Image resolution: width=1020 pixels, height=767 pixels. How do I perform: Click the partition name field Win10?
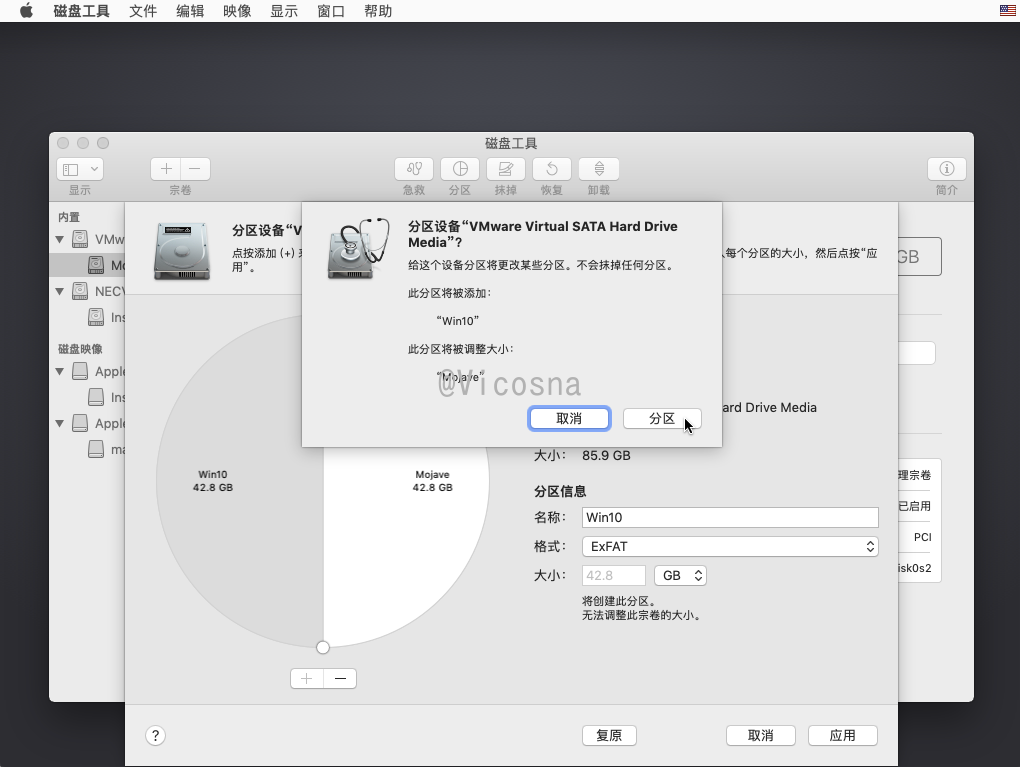coord(730,517)
